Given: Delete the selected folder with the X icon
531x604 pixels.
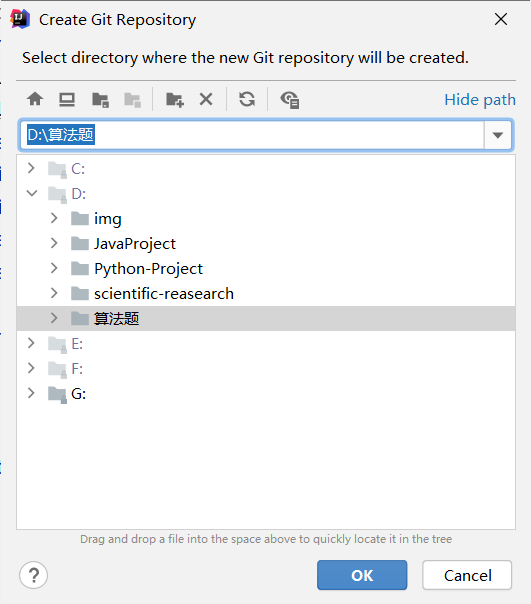Looking at the screenshot, I should click(x=206, y=99).
